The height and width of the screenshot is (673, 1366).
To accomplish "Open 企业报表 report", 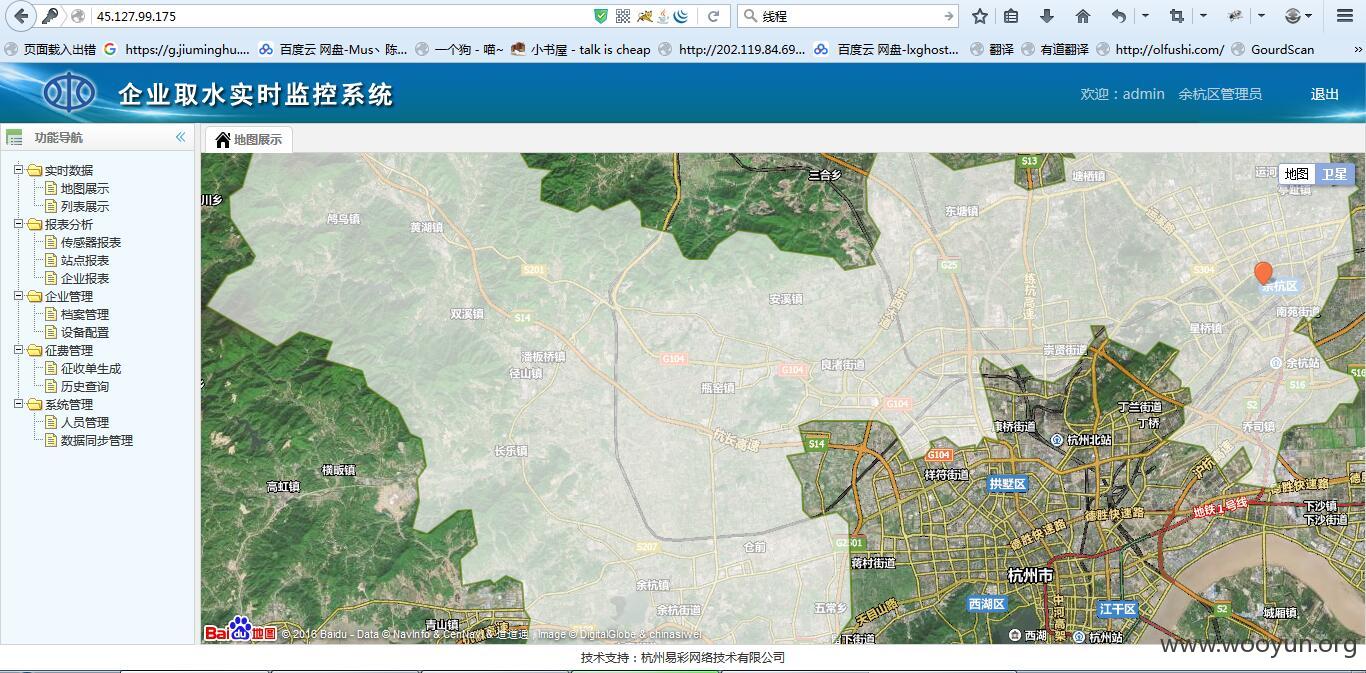I will [x=85, y=278].
